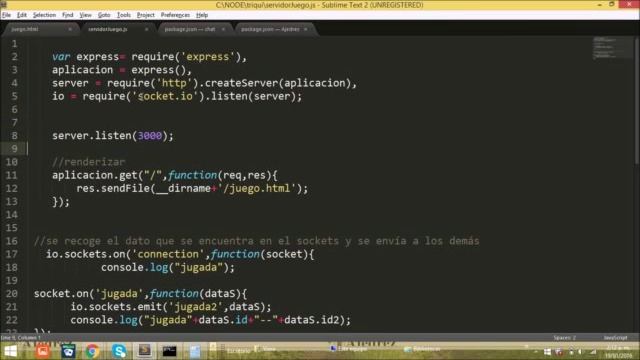Viewport: 640px width, 360px height.
Task: Click the Line 9, Column 1 status text
Action: [21, 338]
